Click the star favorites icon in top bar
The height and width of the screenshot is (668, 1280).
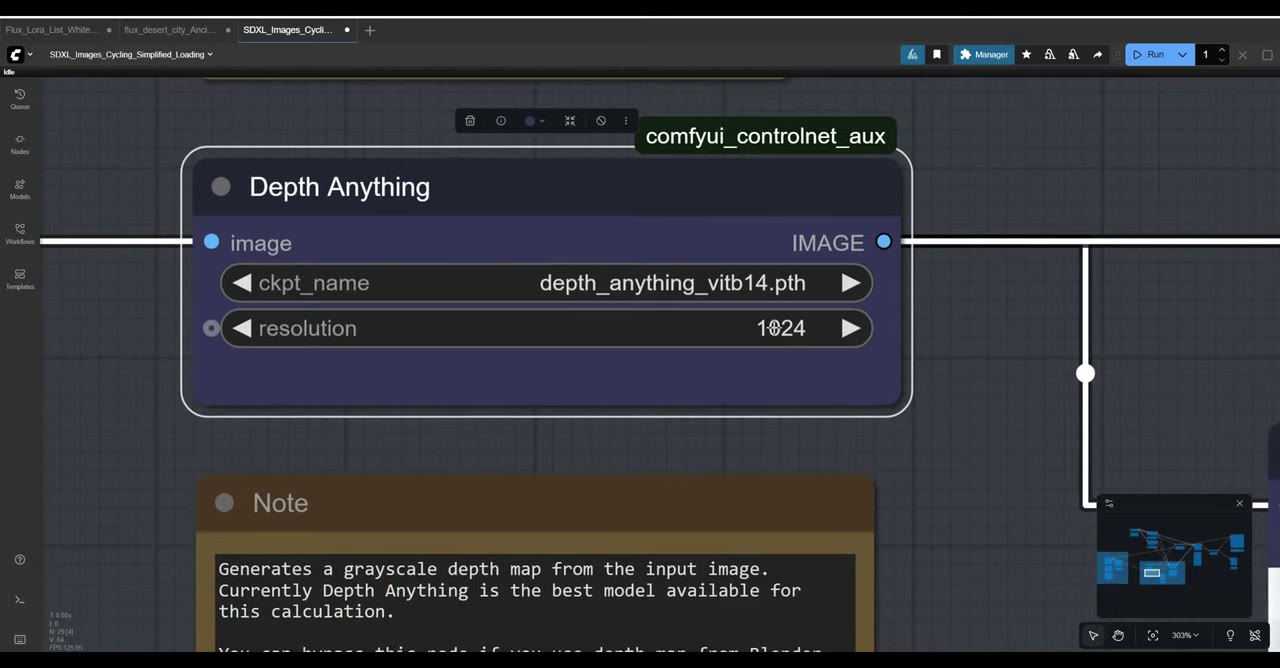(x=1026, y=55)
